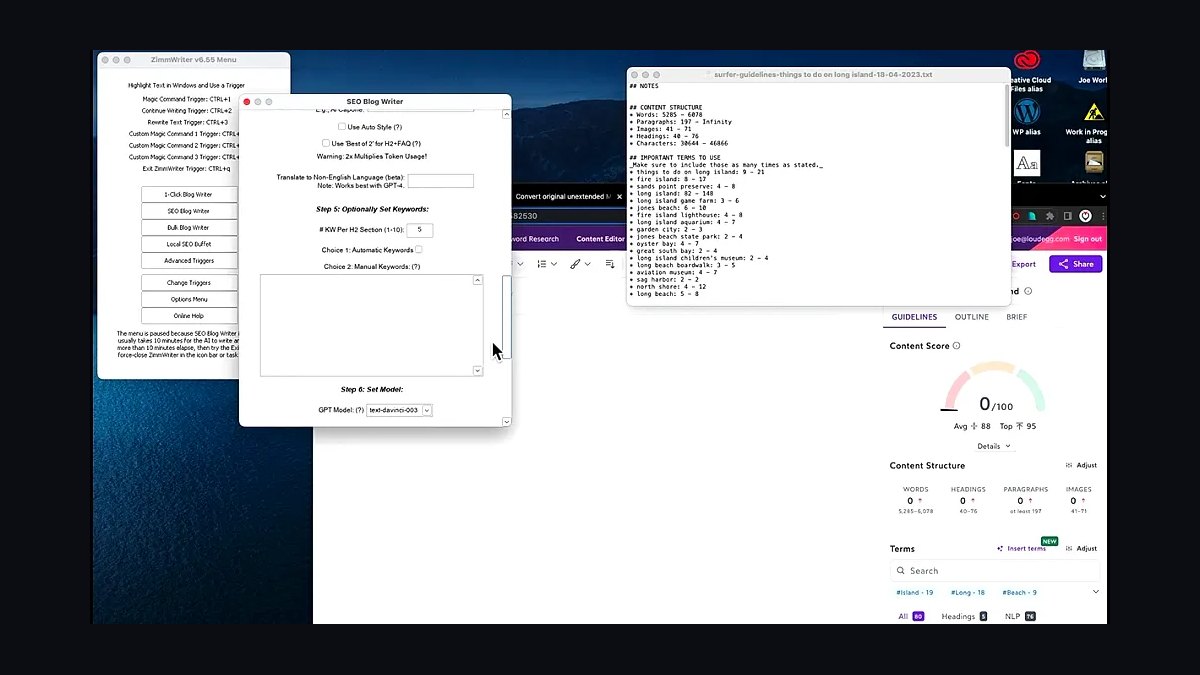Click the Sign out link
The width and height of the screenshot is (1200, 675).
tap(1087, 239)
